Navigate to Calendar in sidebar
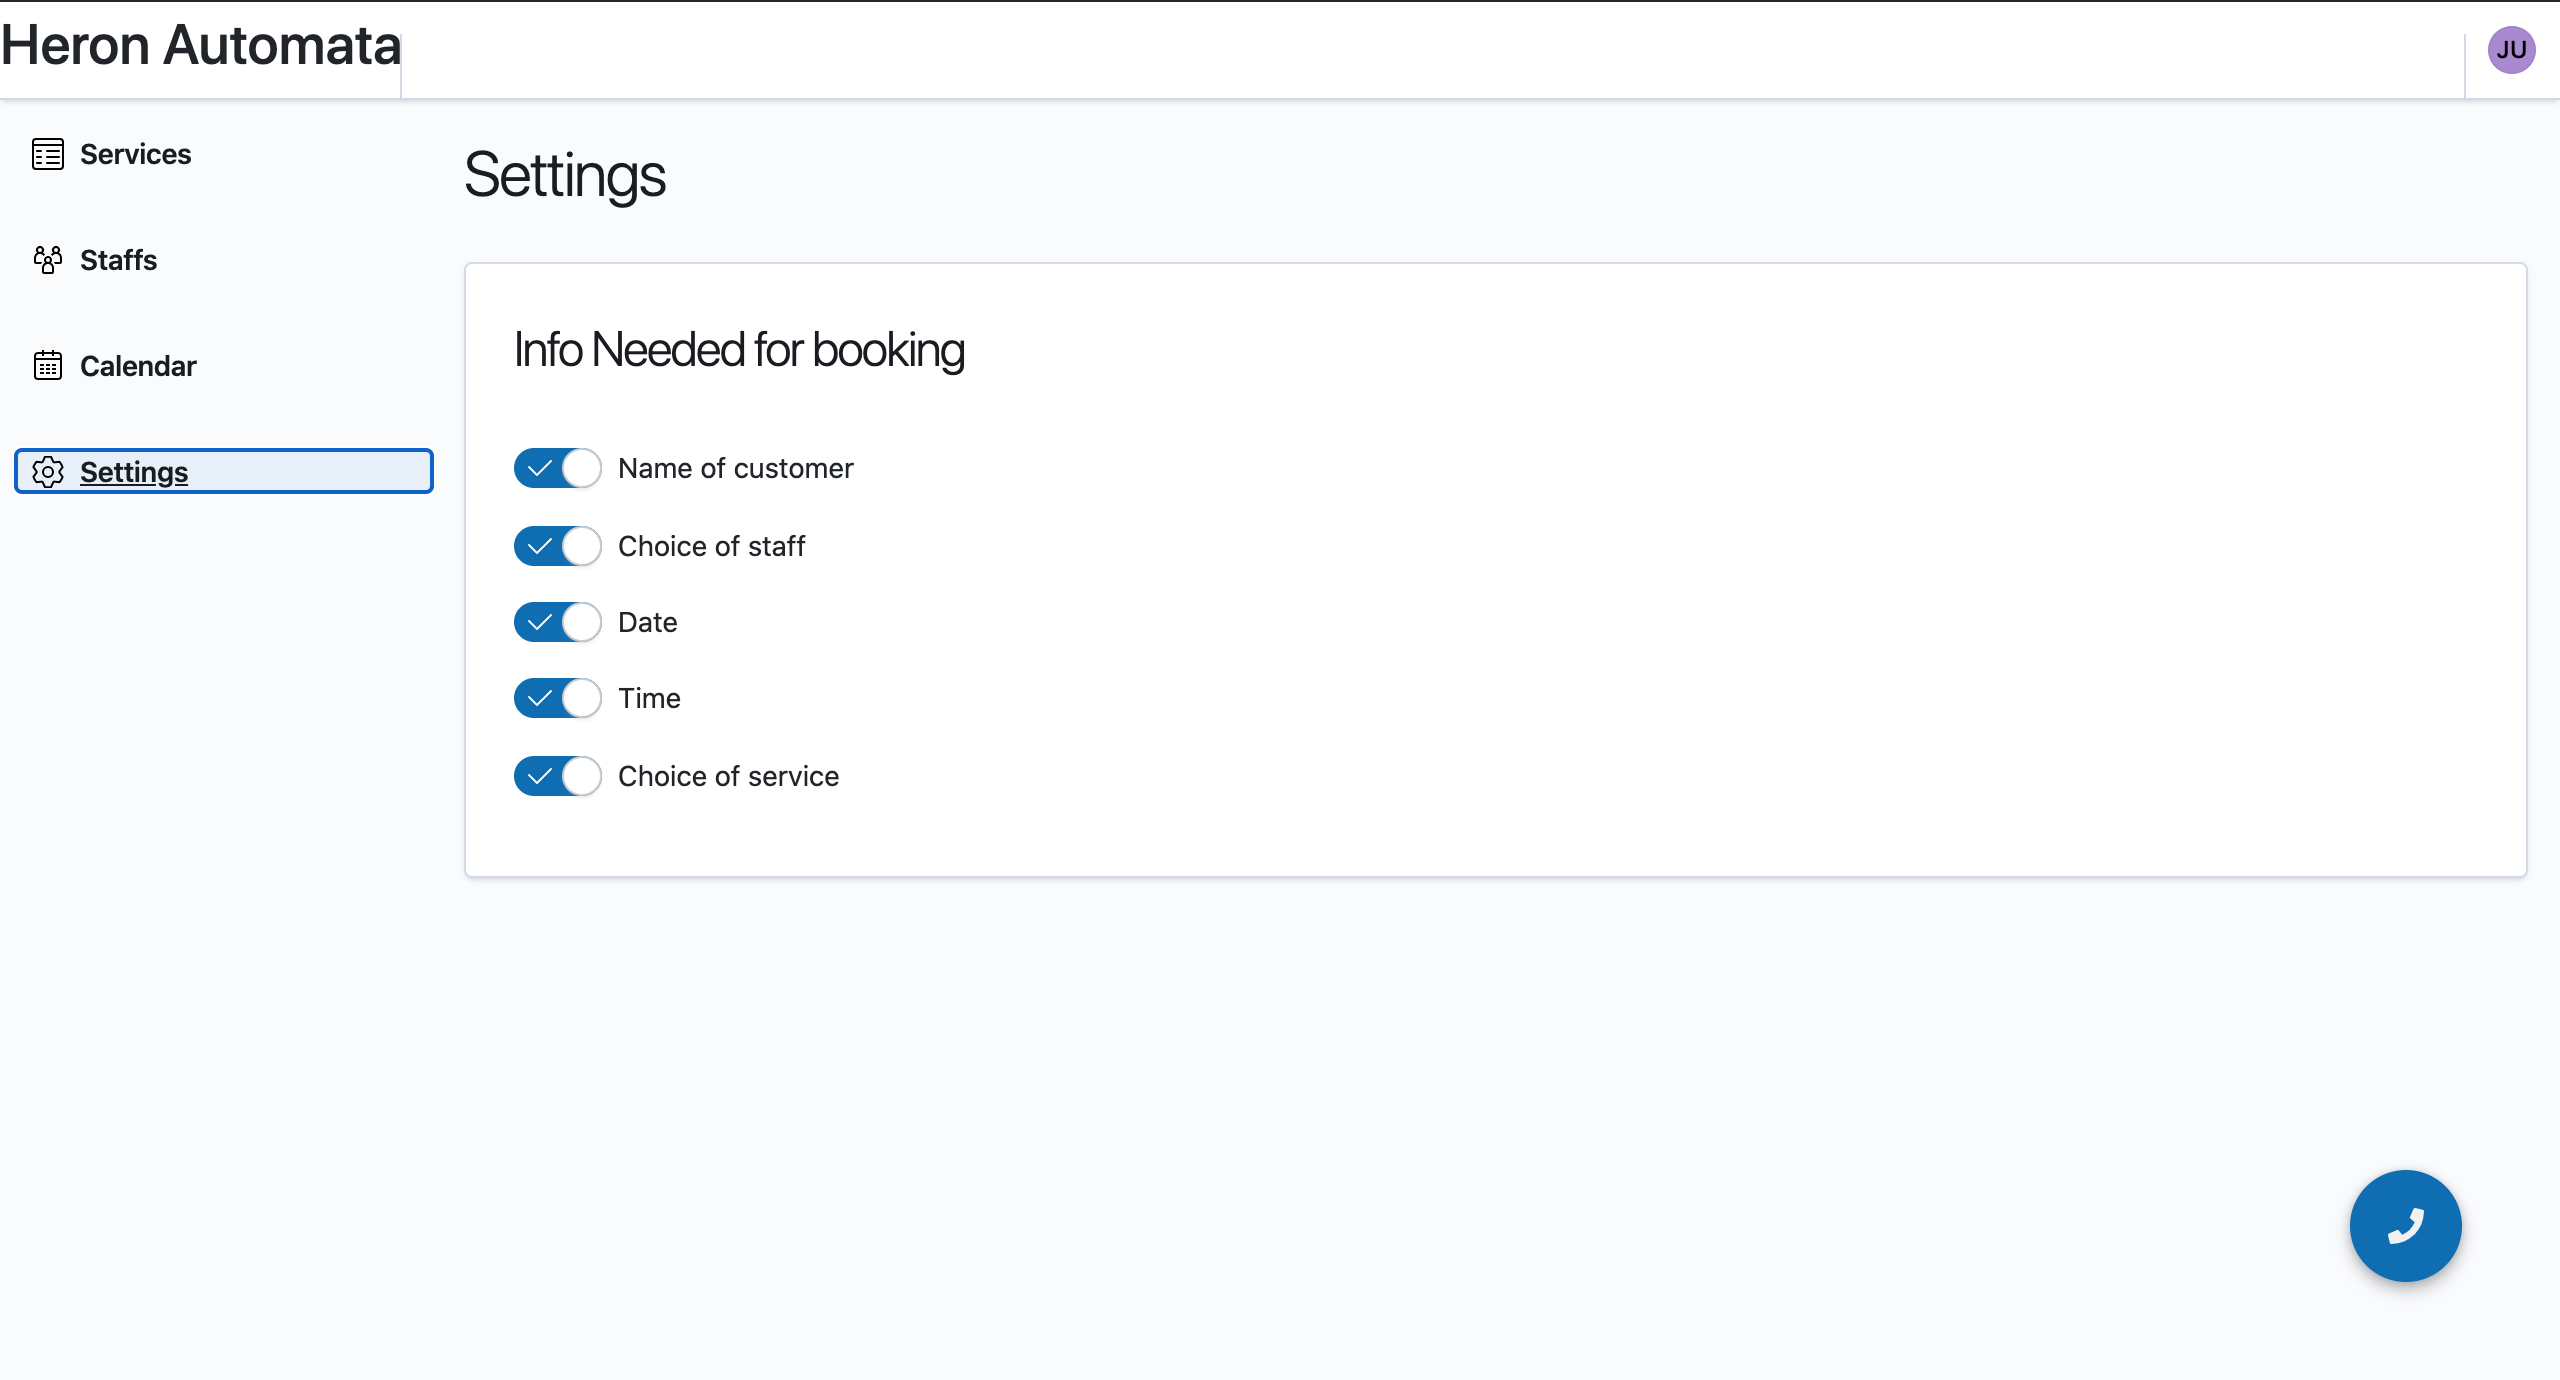The height and width of the screenshot is (1380, 2560). pyautogui.click(x=138, y=366)
